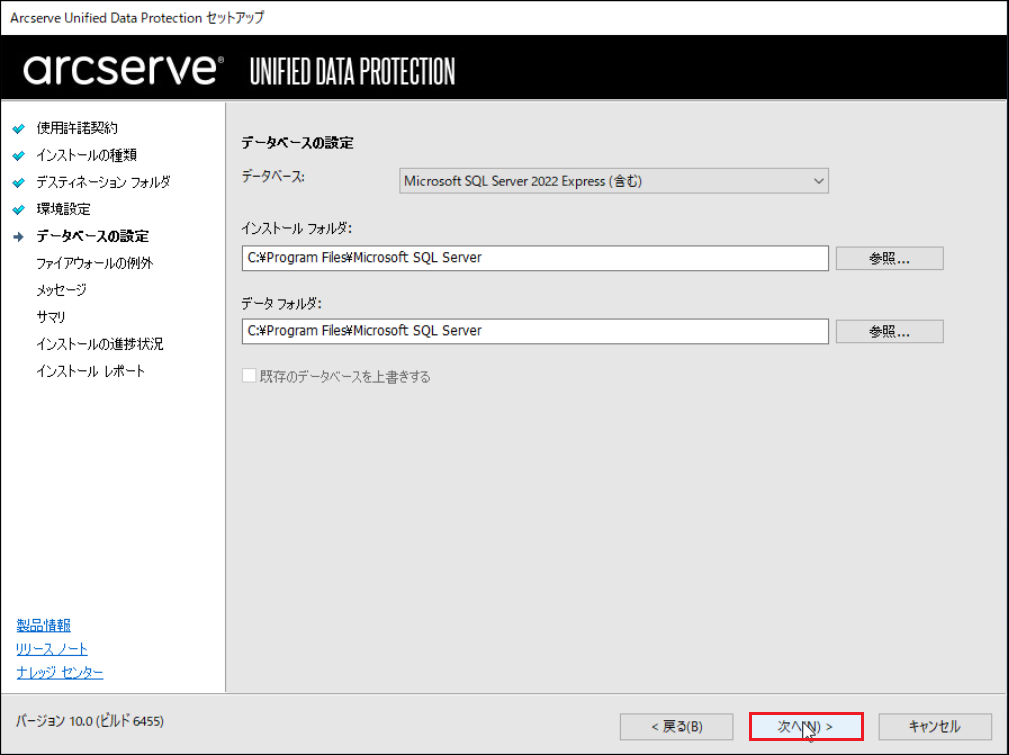Viewport: 1009px width, 755px height.
Task: Browse for インストール フォルダ with 参照 button
Action: coord(889,259)
